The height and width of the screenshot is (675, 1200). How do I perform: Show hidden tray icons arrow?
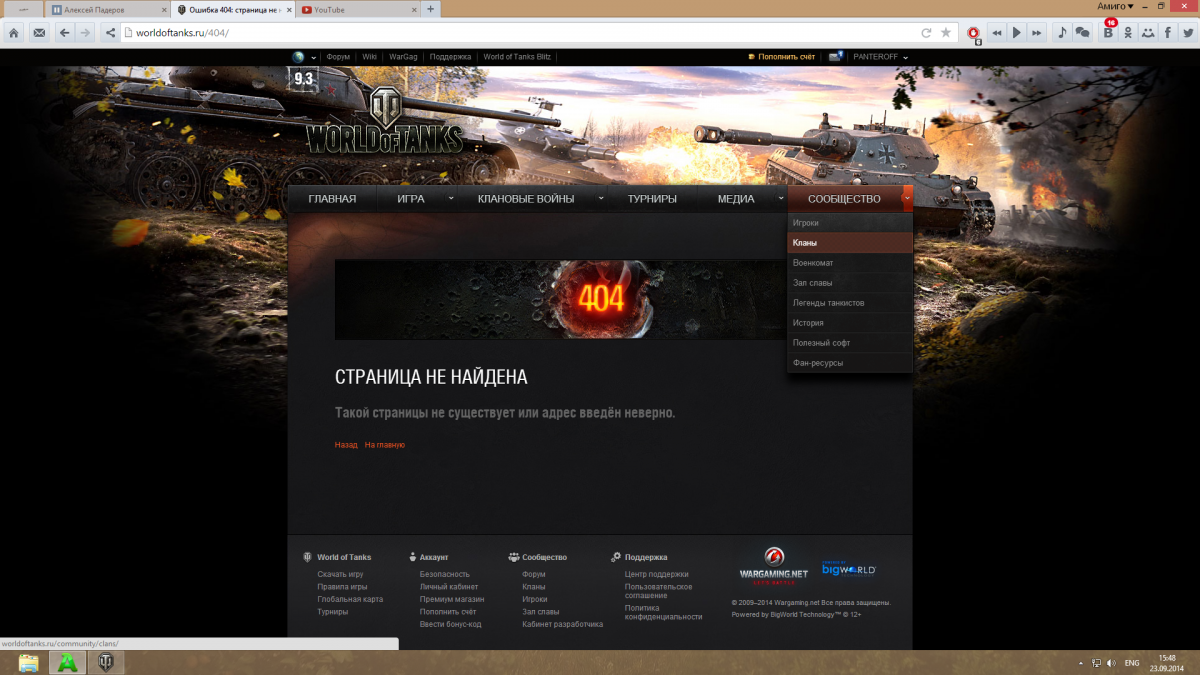[1080, 663]
